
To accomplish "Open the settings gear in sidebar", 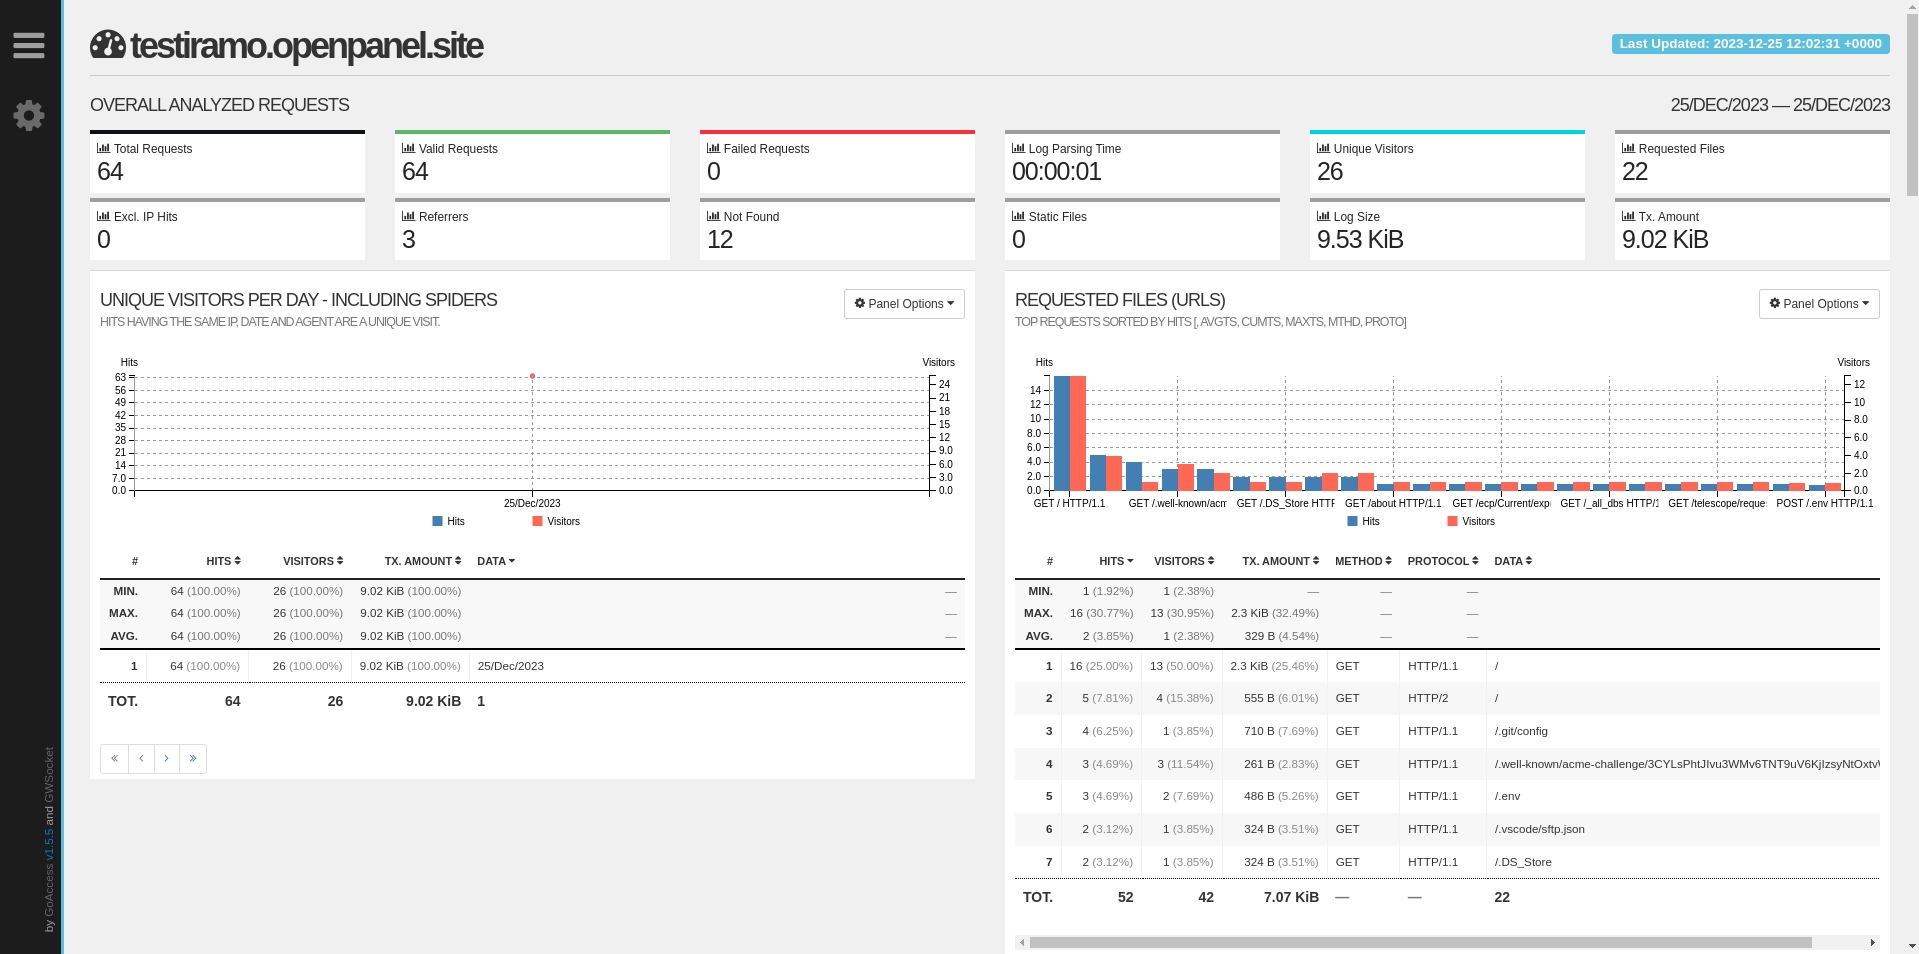I will [29, 115].
